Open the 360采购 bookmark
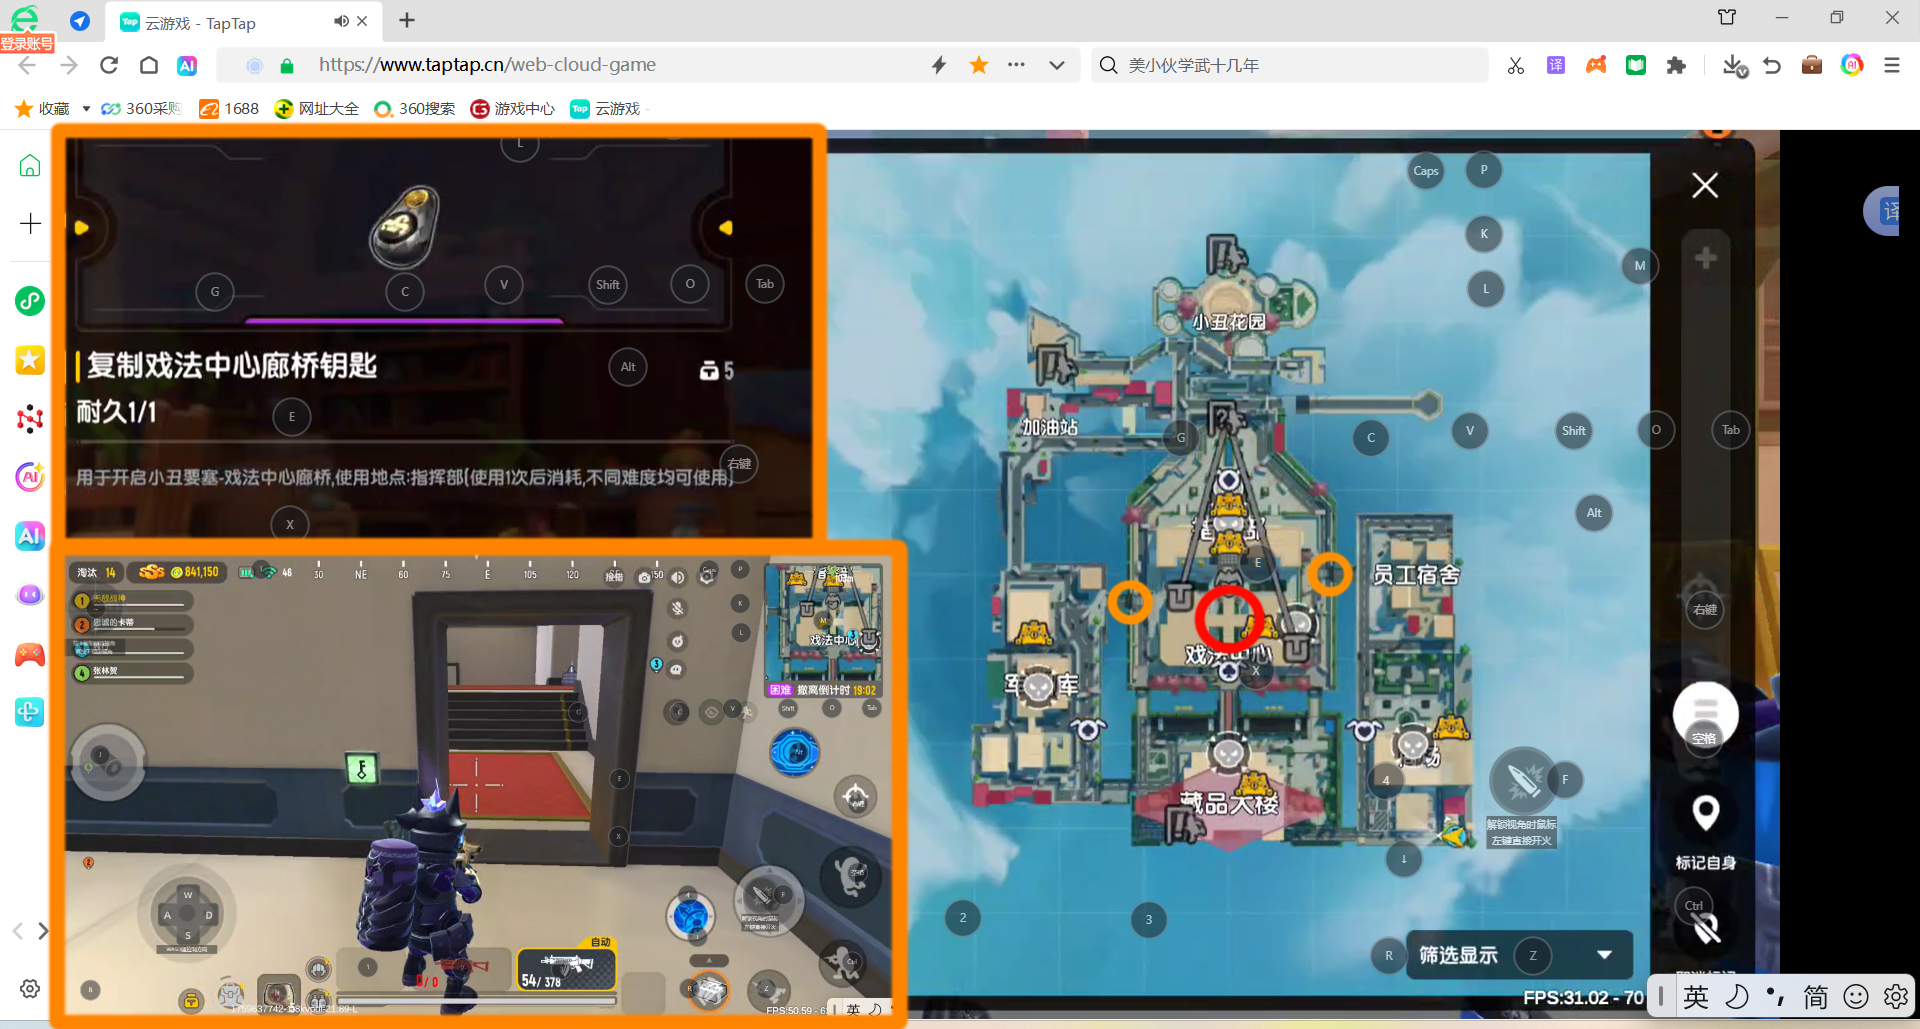The image size is (1920, 1029). tap(141, 109)
